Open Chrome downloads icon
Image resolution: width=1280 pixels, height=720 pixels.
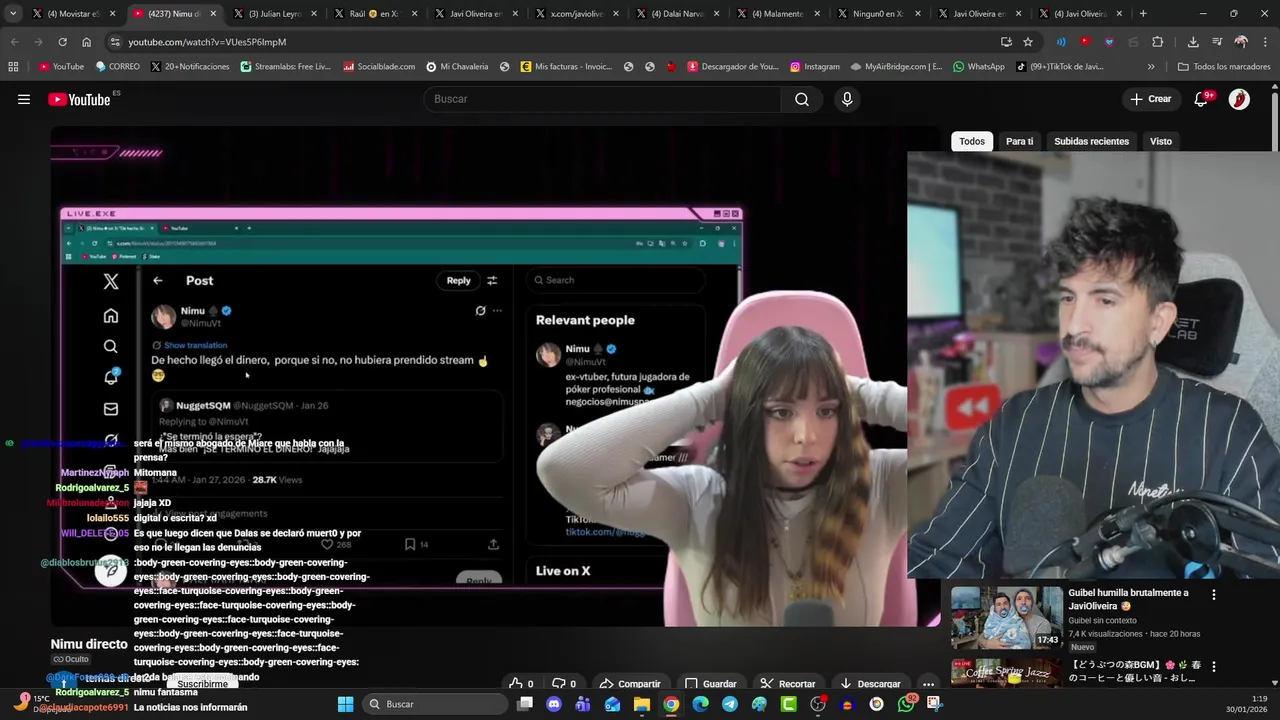(x=1193, y=42)
